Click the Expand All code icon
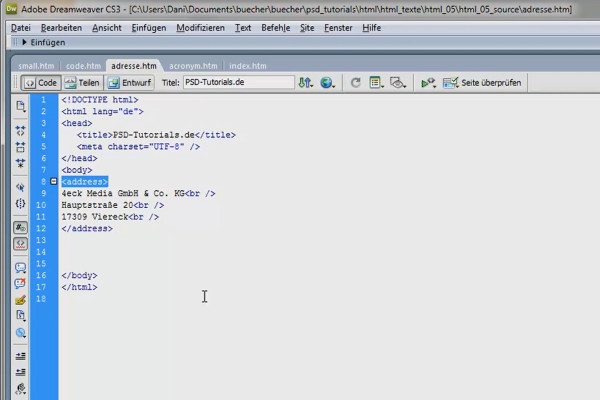Screen dimensions: 600x400 21,163
